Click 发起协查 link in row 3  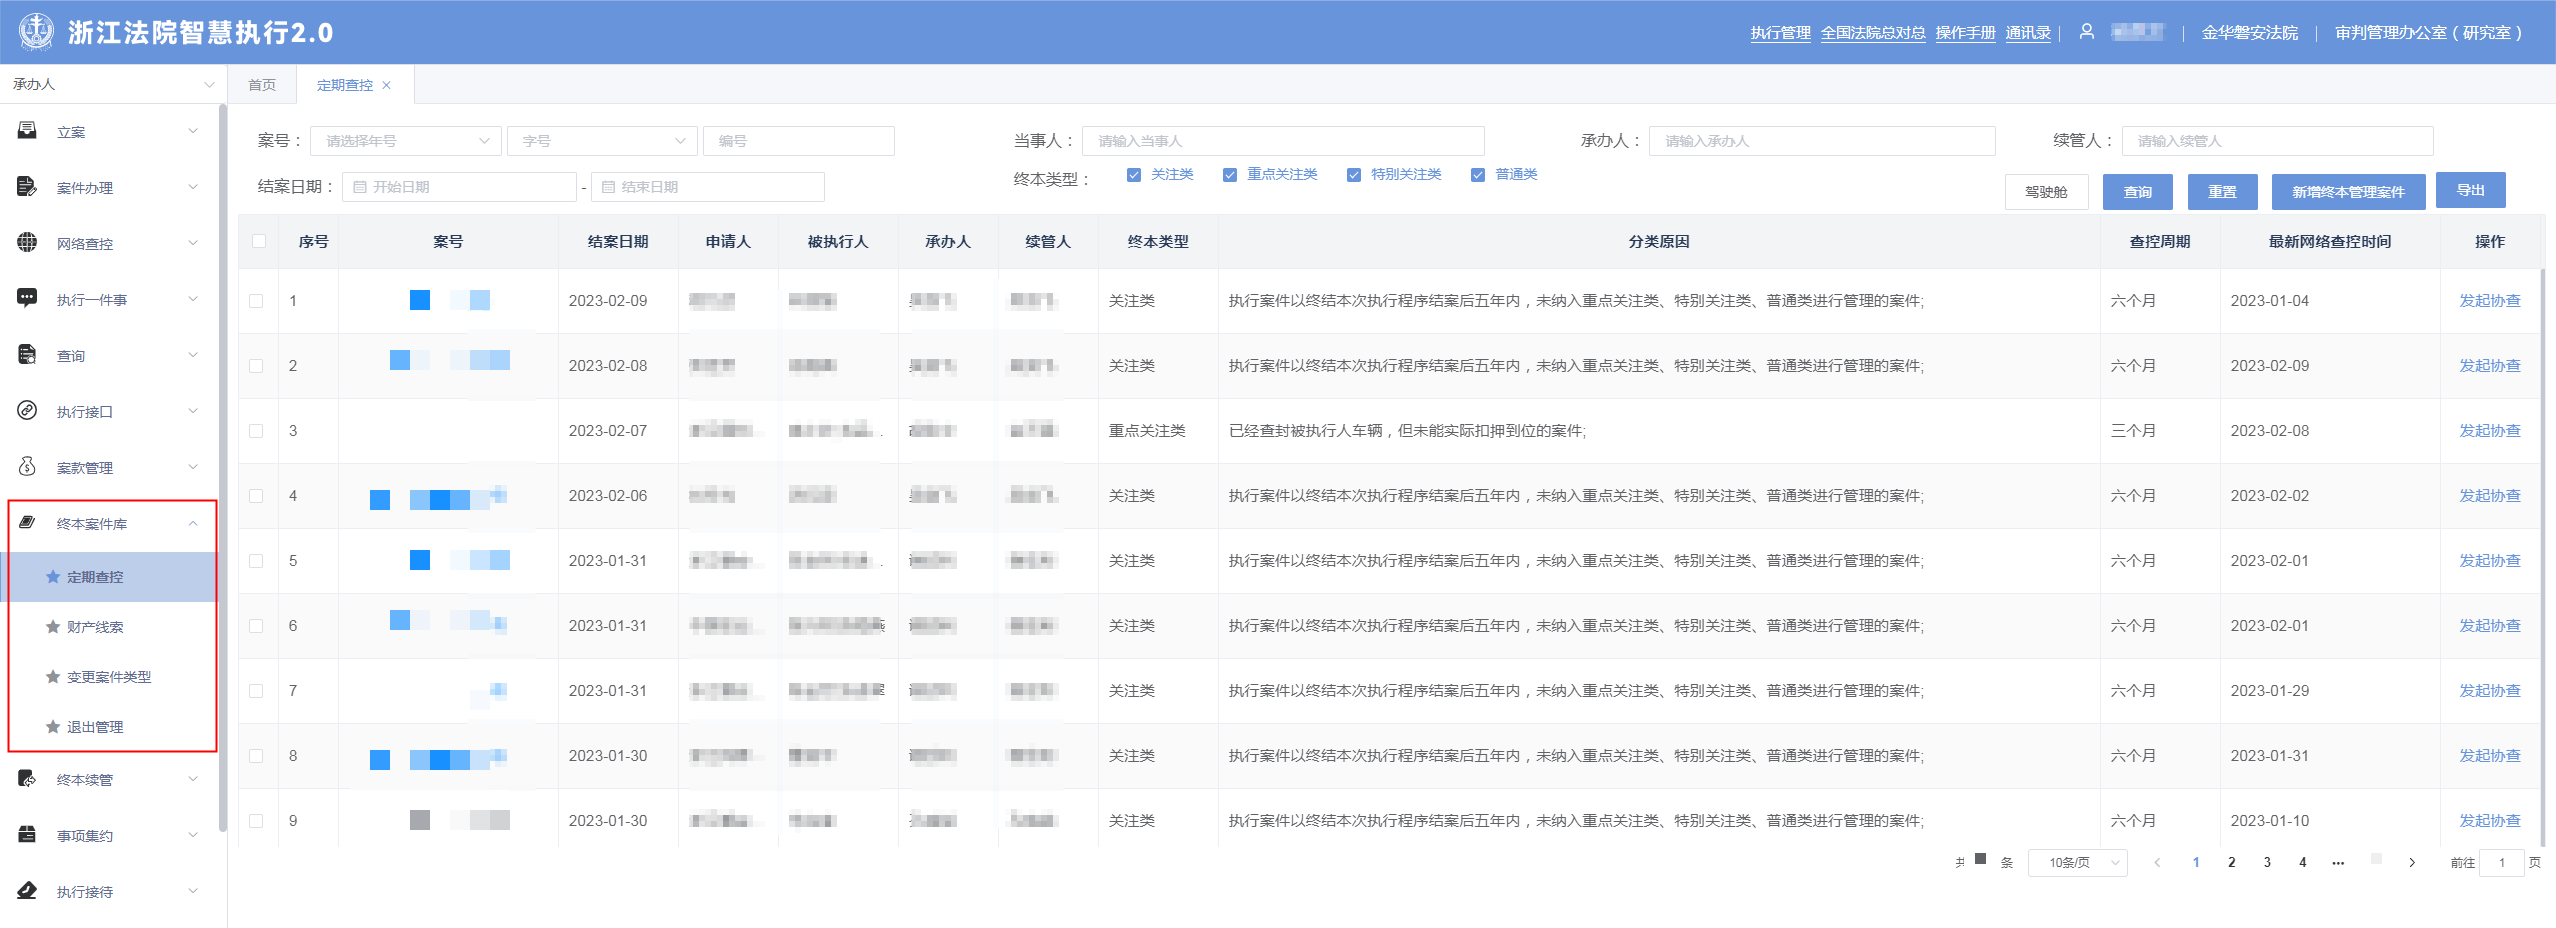coord(2489,431)
